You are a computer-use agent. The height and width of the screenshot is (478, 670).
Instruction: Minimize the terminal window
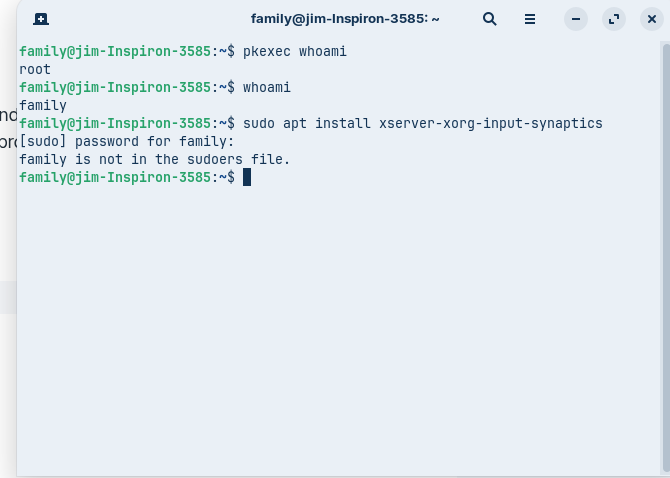[575, 19]
